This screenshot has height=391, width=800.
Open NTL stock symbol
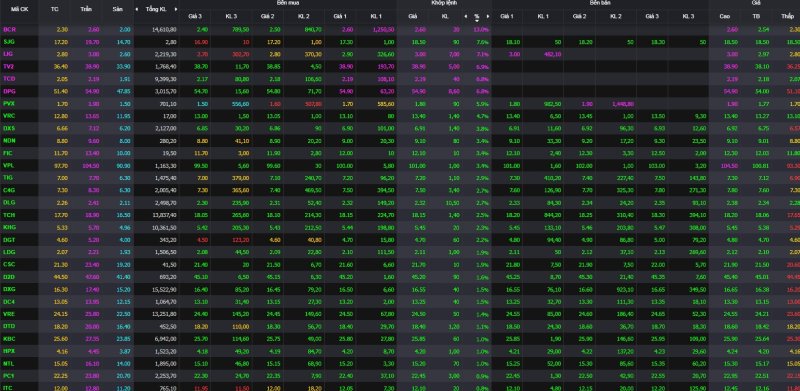point(9,362)
